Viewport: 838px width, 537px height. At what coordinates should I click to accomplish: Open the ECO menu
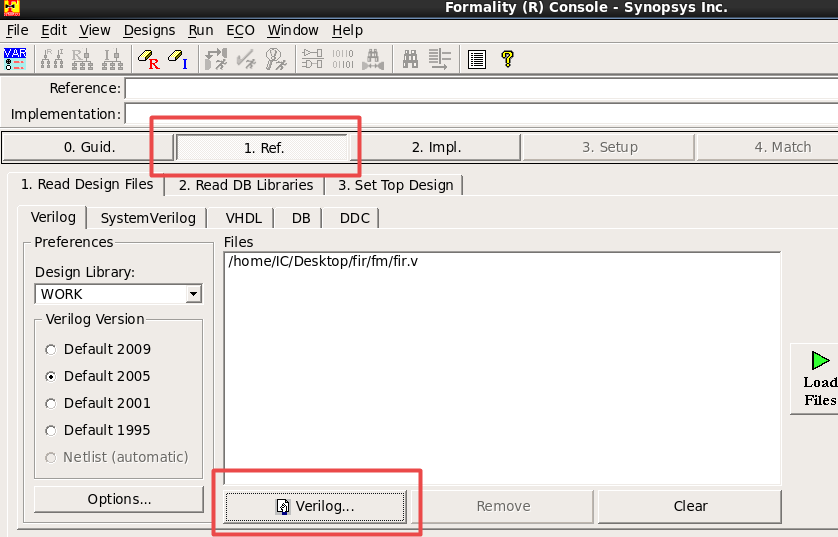pos(240,30)
